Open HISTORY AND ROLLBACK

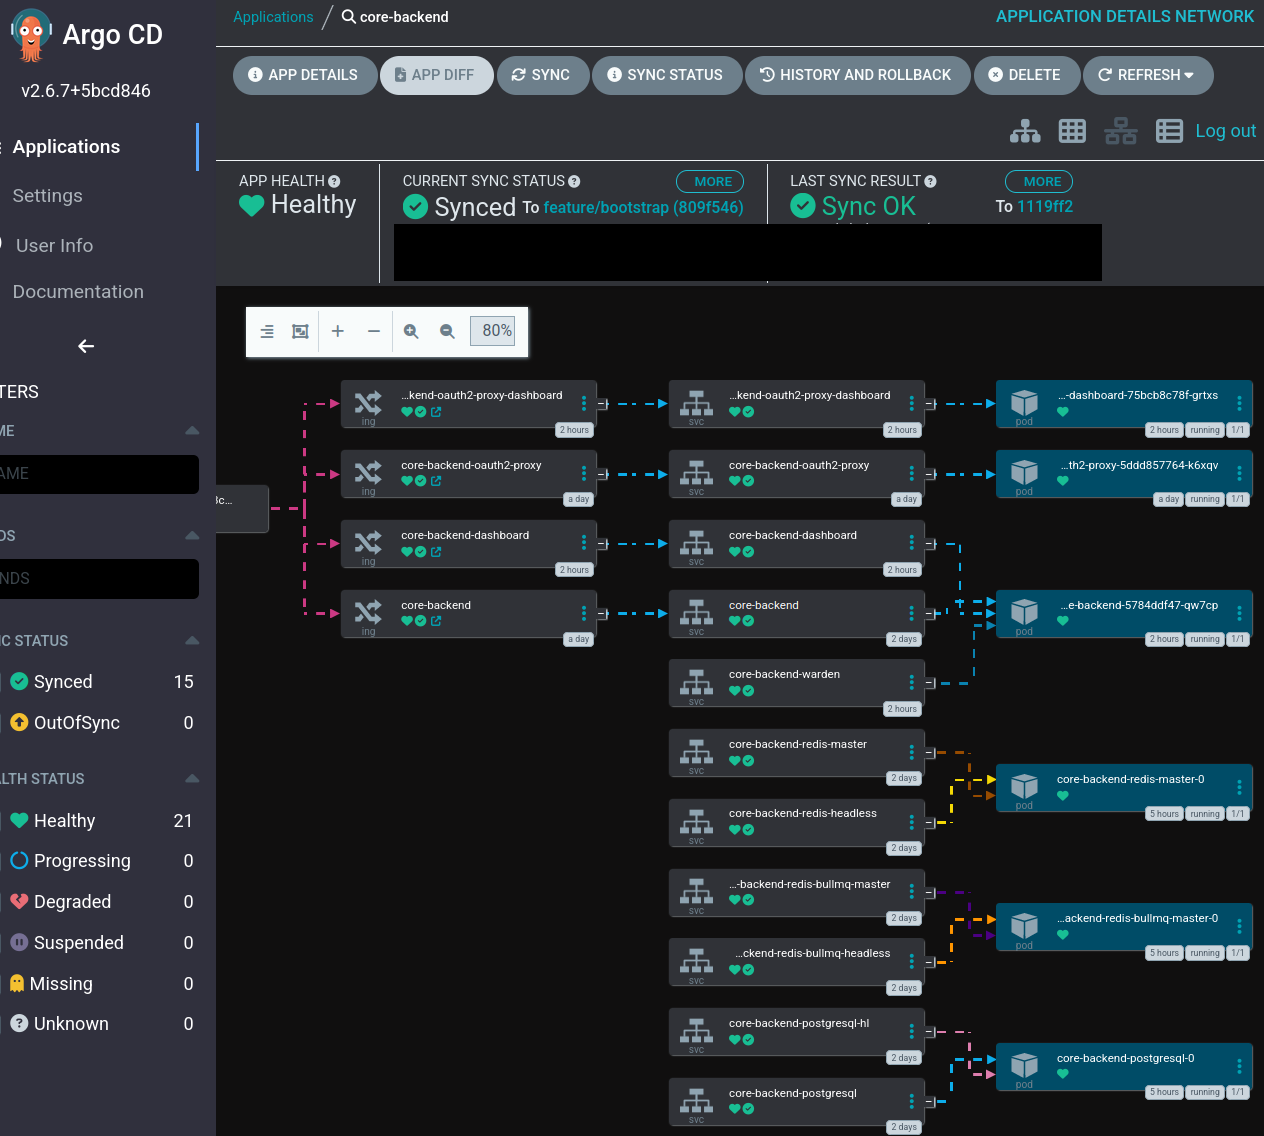[x=857, y=75]
